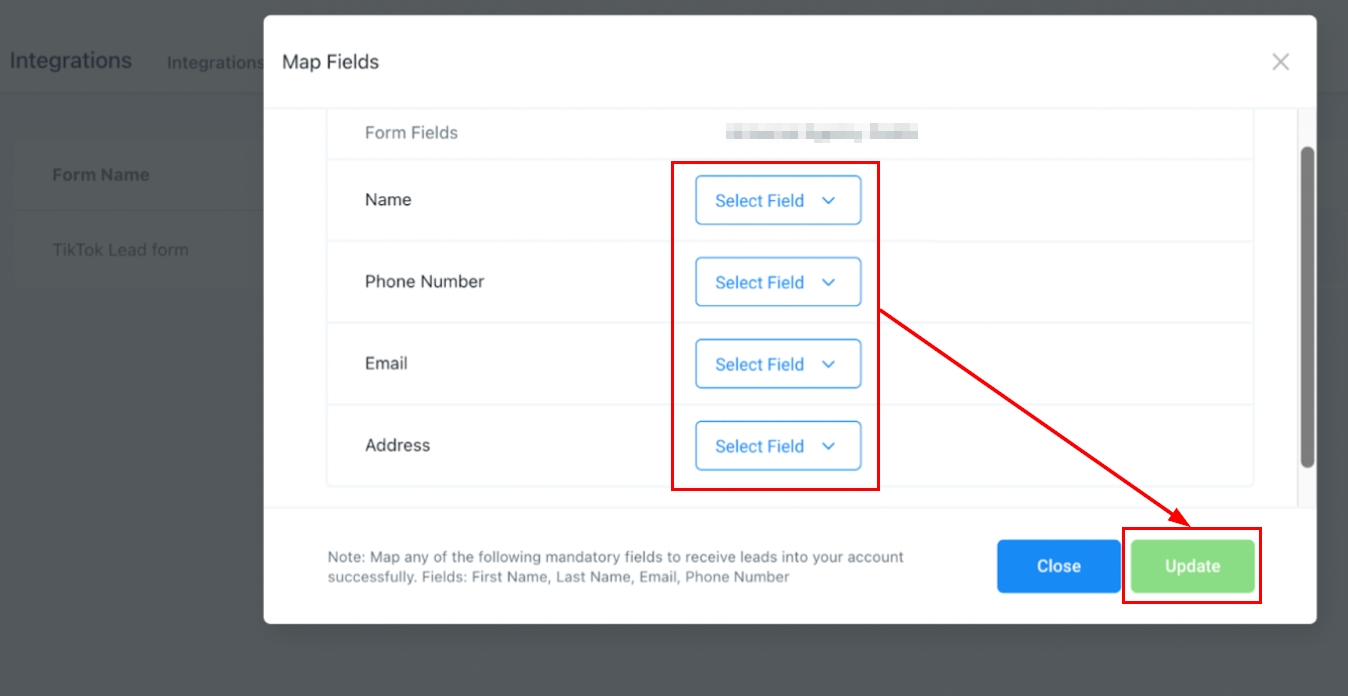Select the TikTok Lead form row

pos(120,250)
